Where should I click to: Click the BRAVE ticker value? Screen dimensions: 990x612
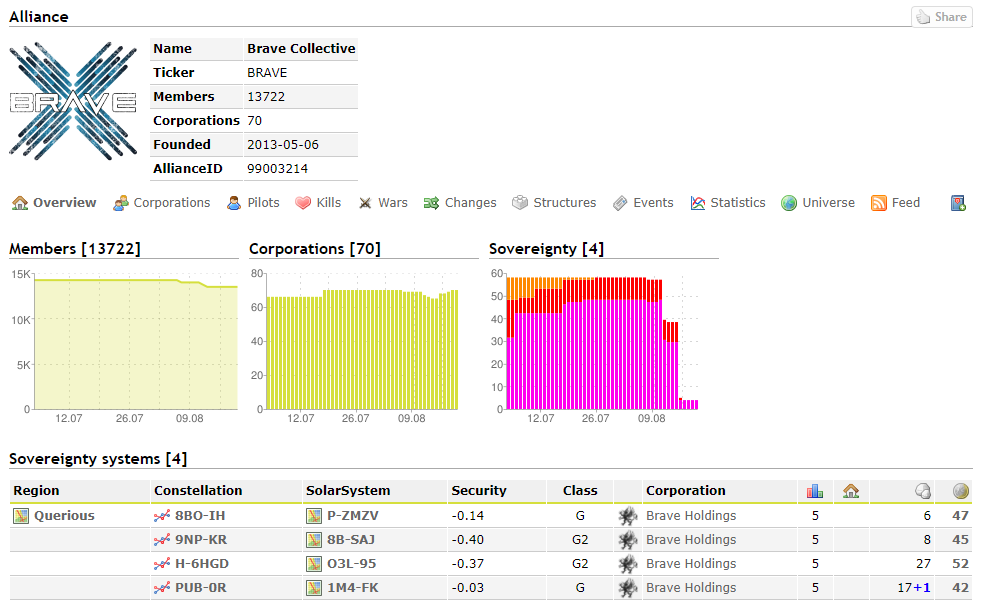point(267,73)
